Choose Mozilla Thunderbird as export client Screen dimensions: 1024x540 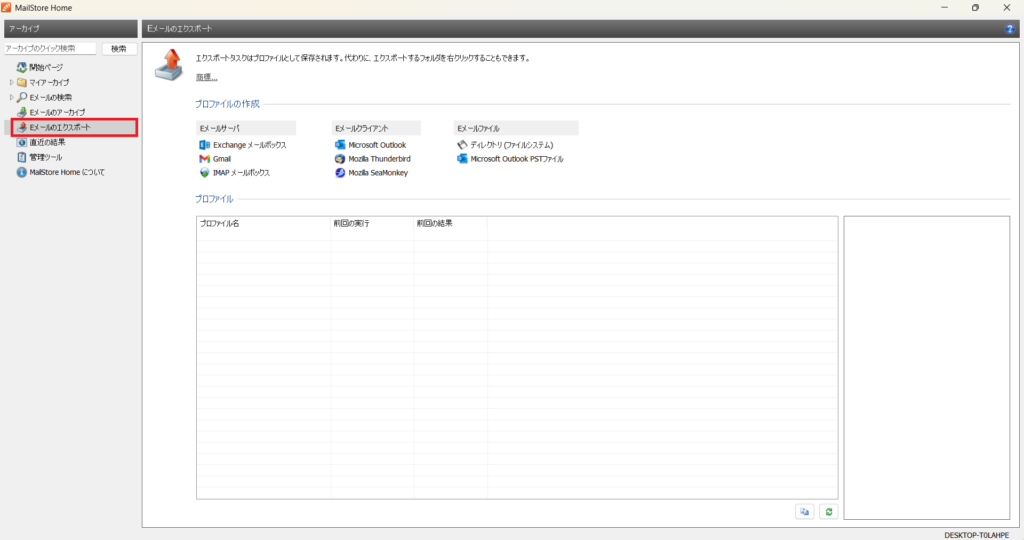coord(373,159)
